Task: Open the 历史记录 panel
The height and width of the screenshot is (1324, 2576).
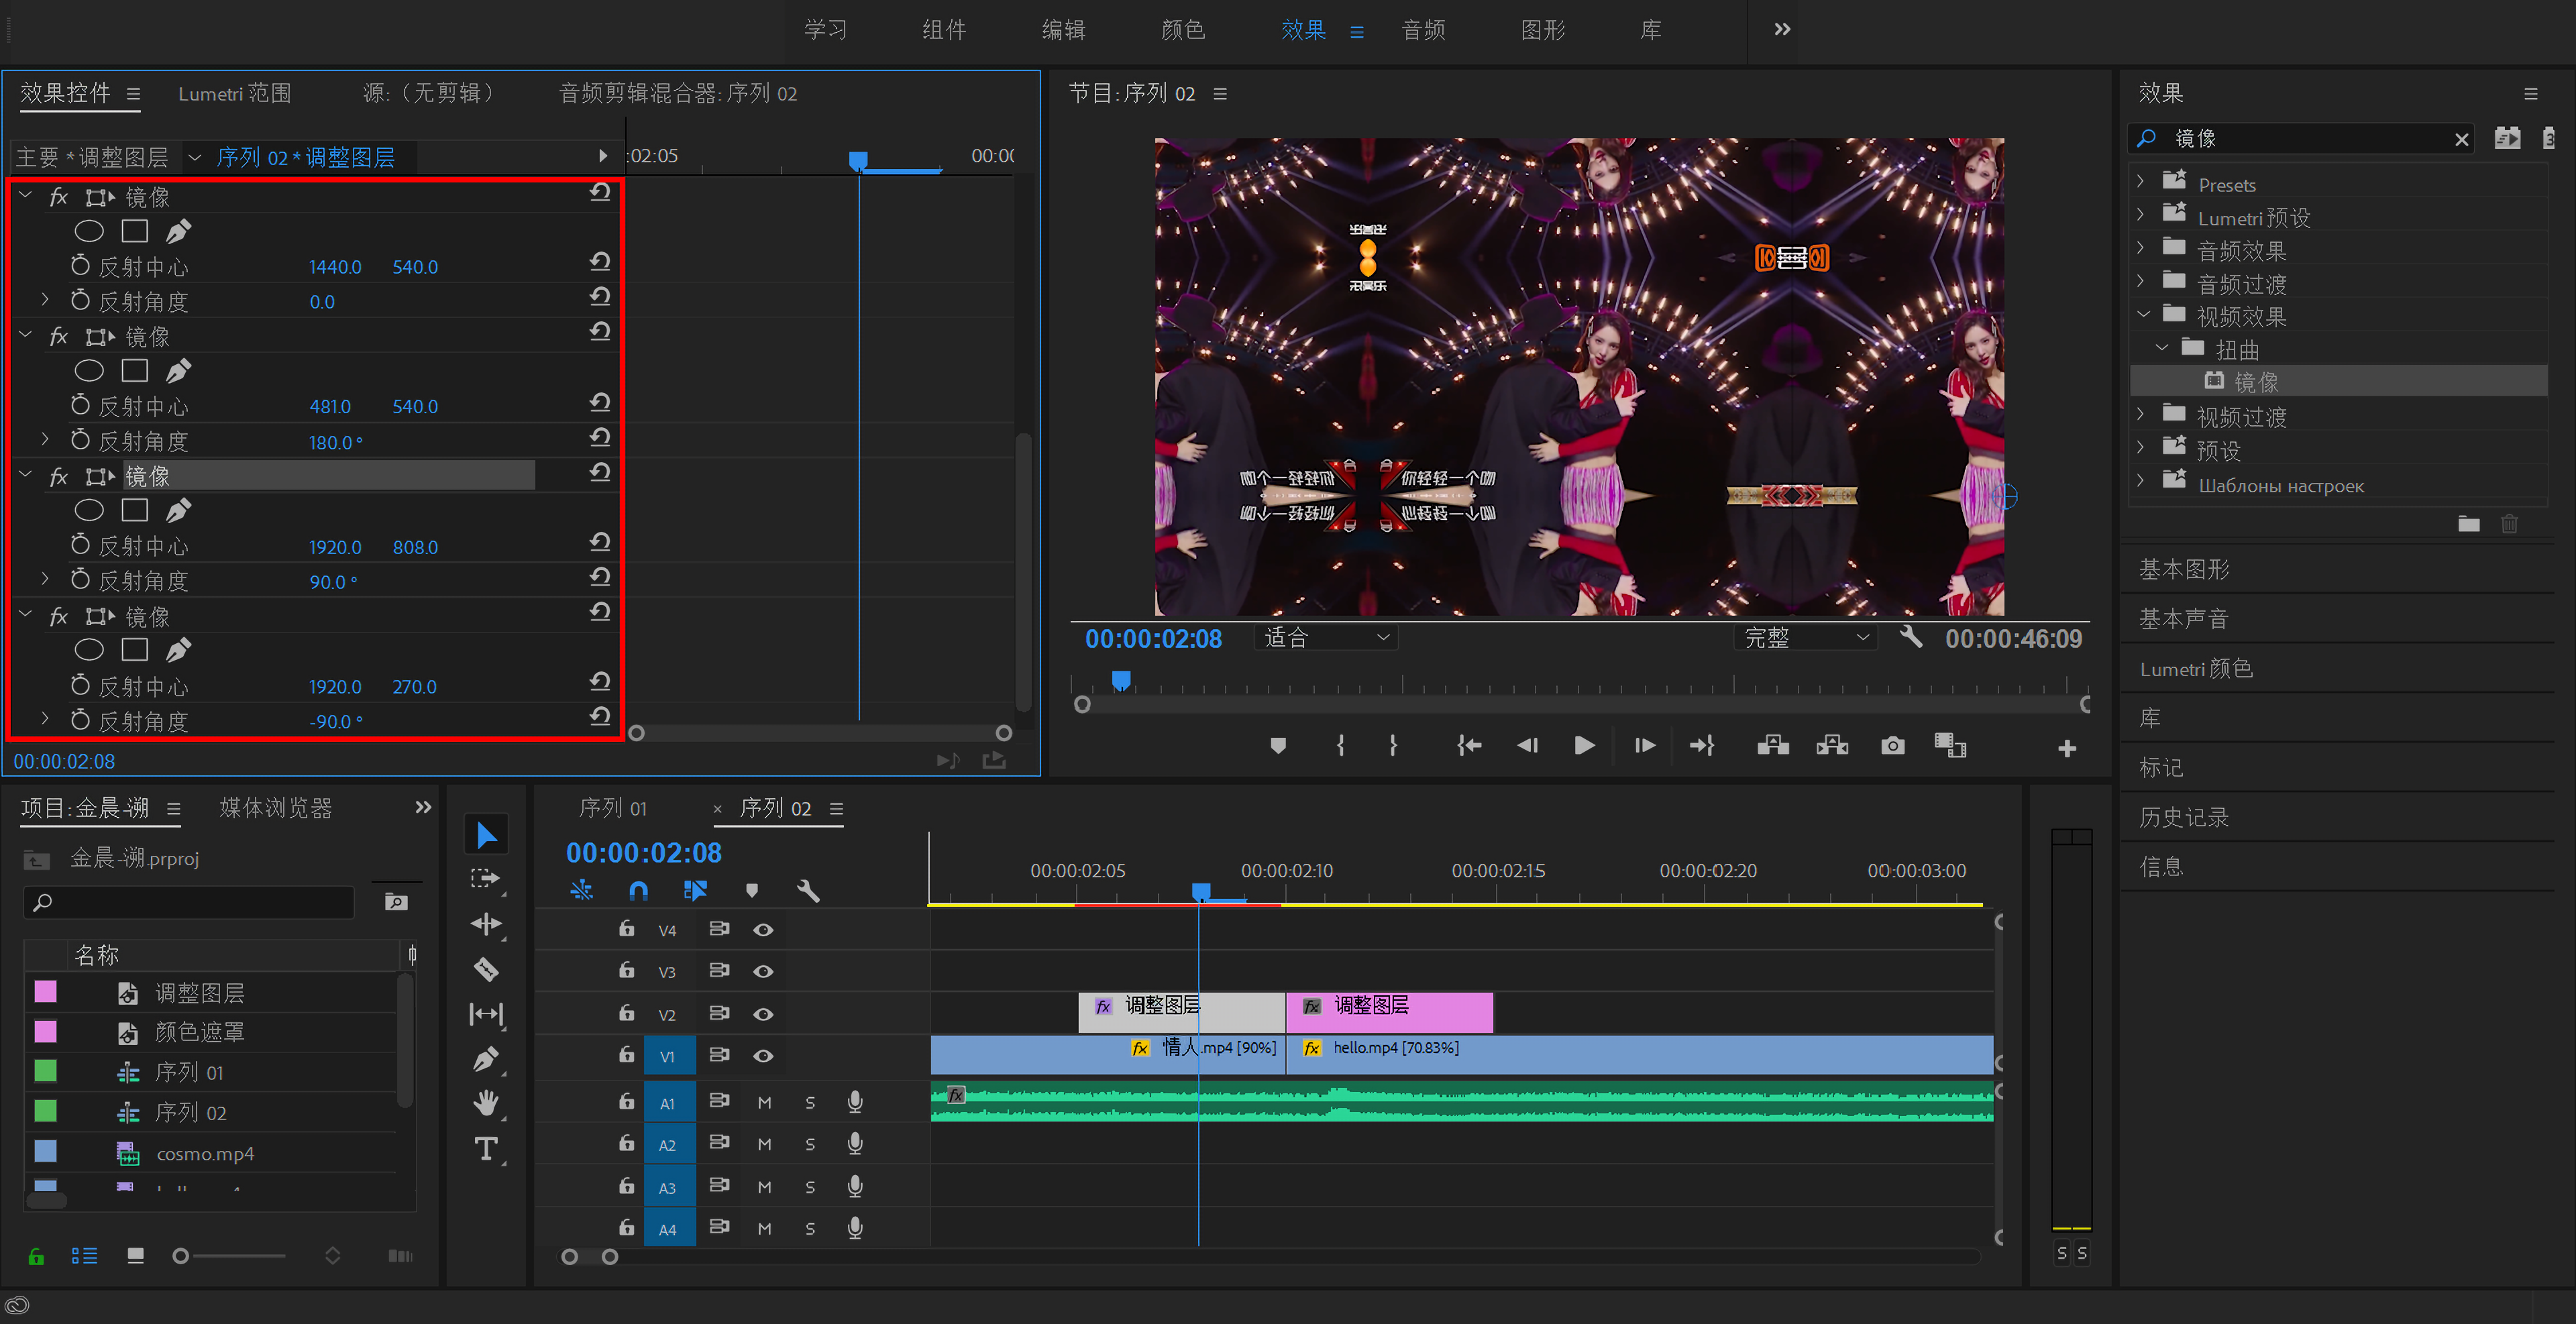Action: [2184, 817]
